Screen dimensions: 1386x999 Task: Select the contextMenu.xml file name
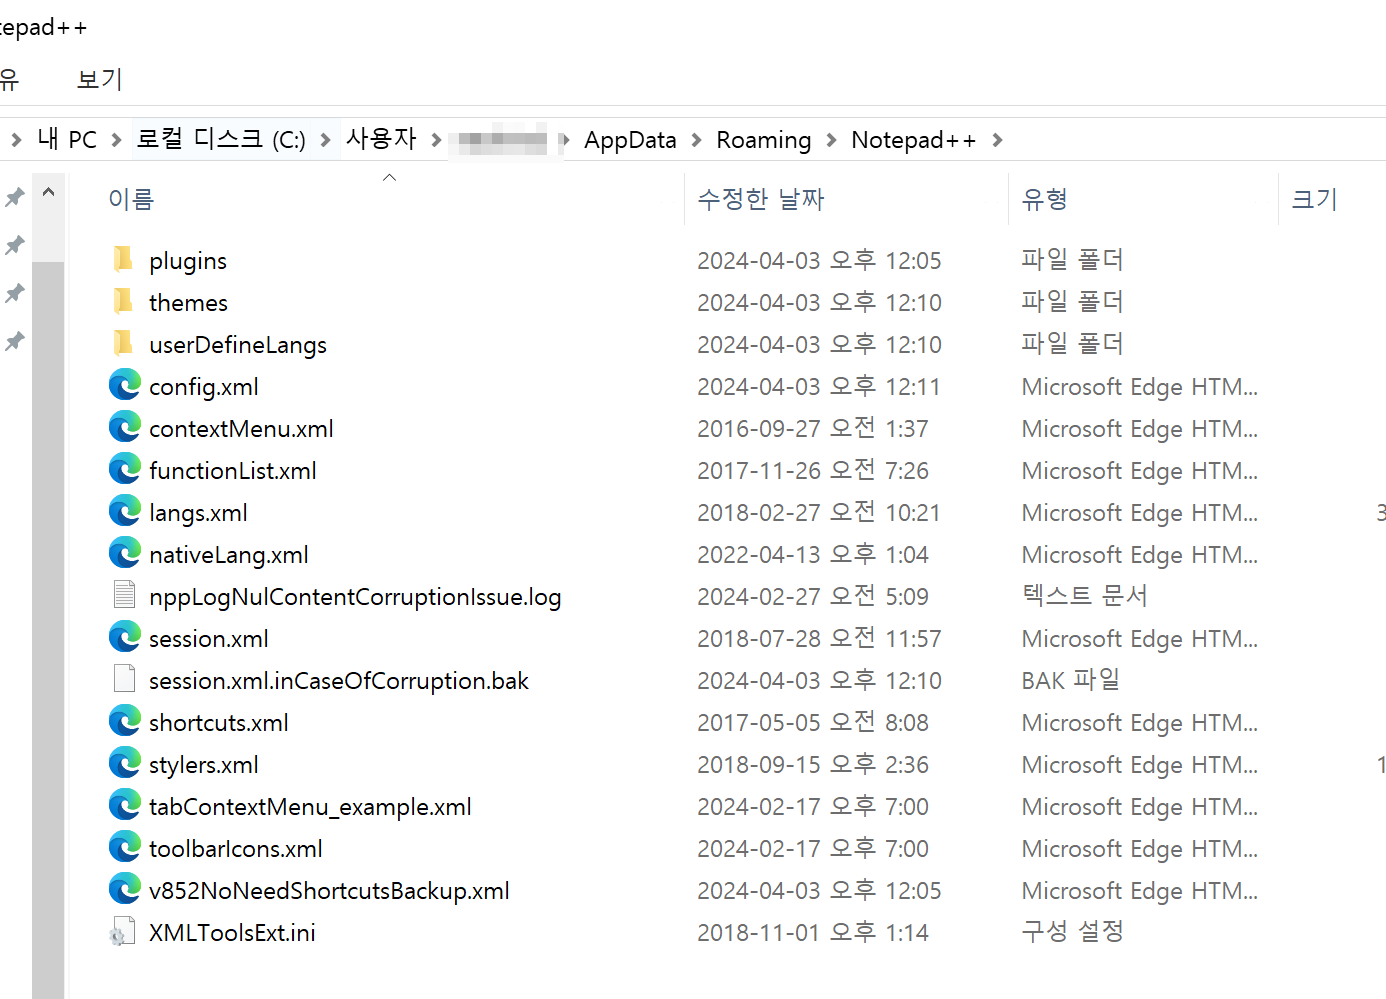point(241,429)
